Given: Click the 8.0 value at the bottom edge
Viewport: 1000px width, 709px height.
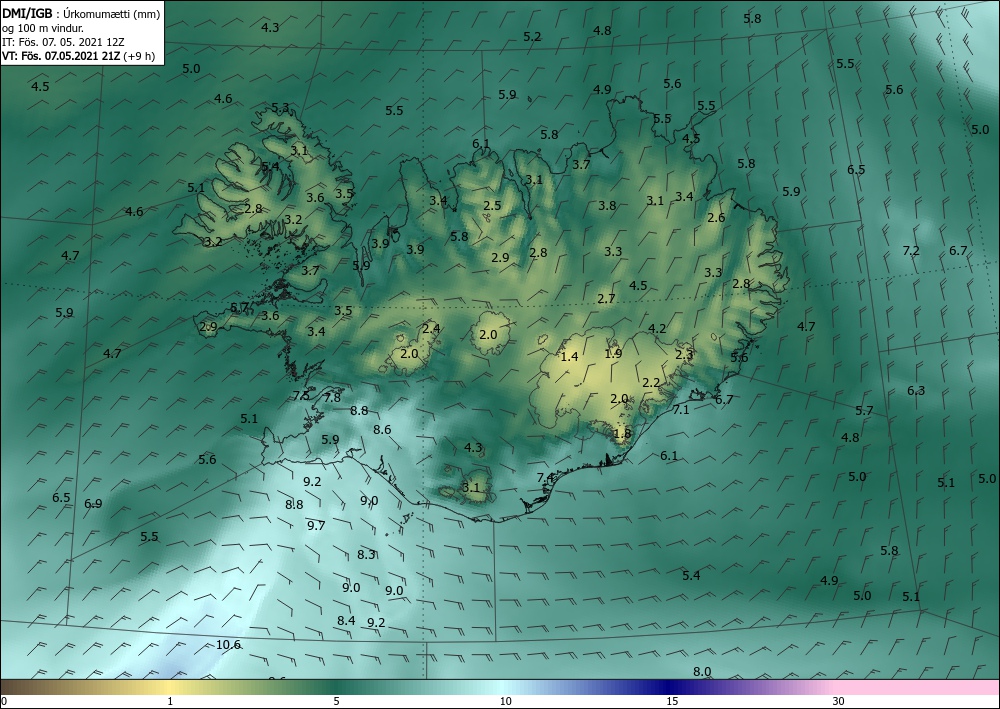Looking at the screenshot, I should [702, 671].
